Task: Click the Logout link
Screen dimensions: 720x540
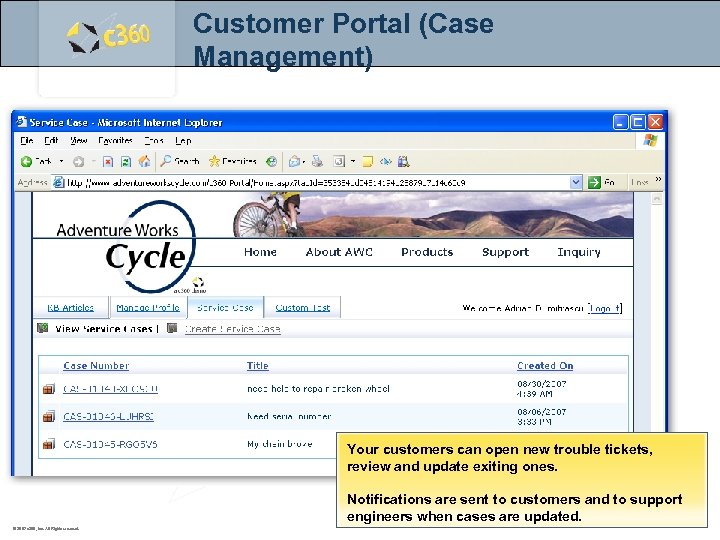Action: click(605, 308)
